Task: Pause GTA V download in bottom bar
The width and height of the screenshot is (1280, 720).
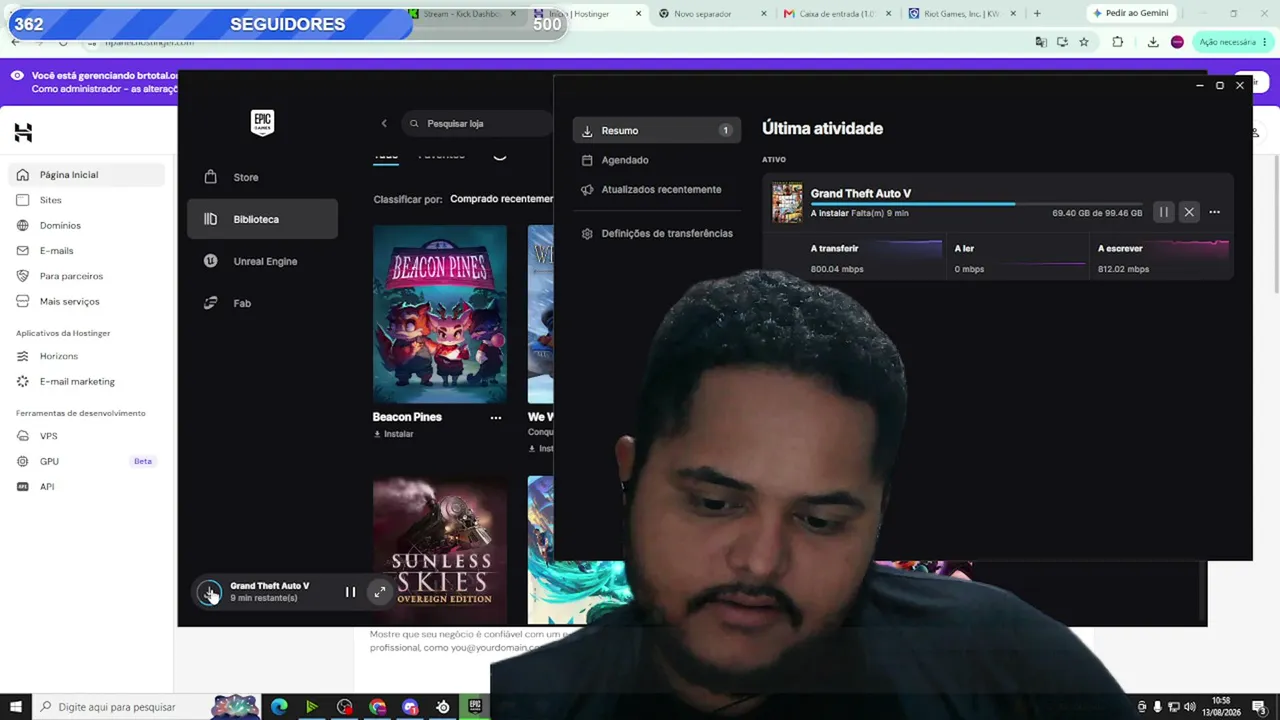Action: pos(350,592)
